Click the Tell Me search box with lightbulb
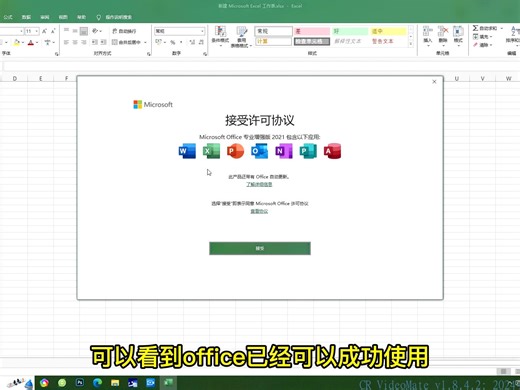This screenshot has height=390, width=520. pyautogui.click(x=114, y=17)
